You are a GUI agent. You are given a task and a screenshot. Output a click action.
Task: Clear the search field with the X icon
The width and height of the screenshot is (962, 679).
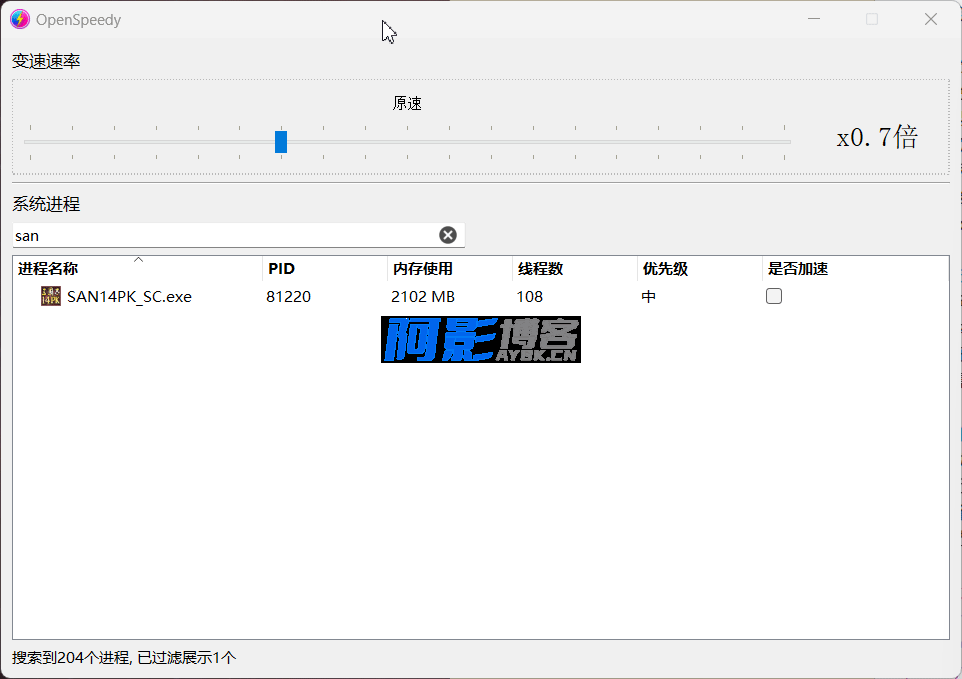tap(448, 235)
